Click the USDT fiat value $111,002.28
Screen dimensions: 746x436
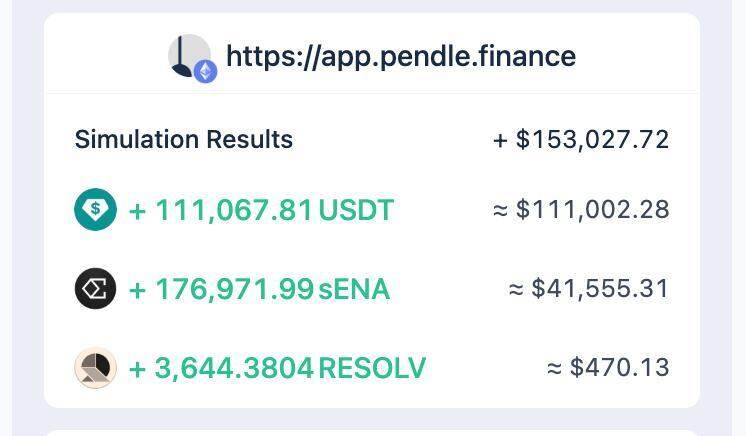click(x=592, y=210)
